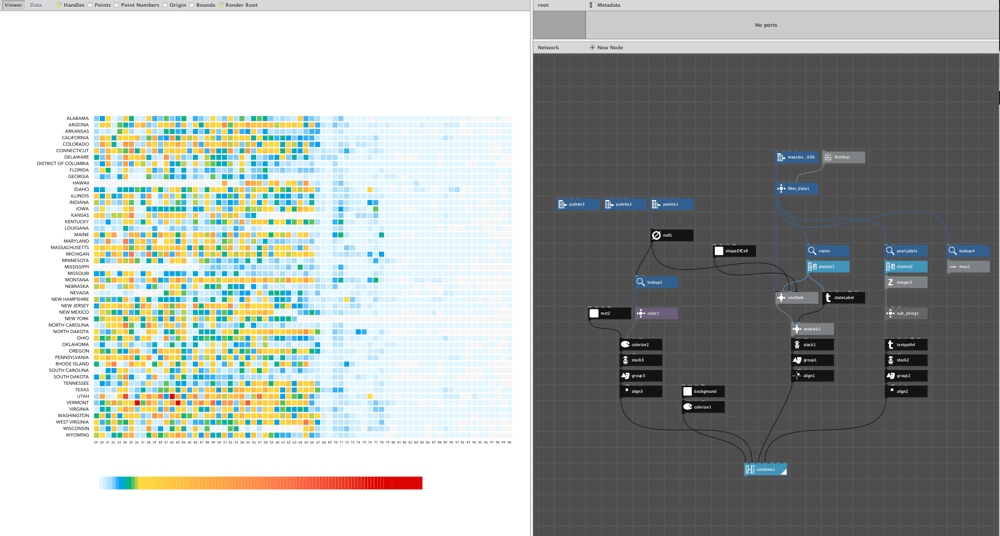Toggle the Handles checkbox
This screenshot has width=1000, height=536.
click(59, 5)
